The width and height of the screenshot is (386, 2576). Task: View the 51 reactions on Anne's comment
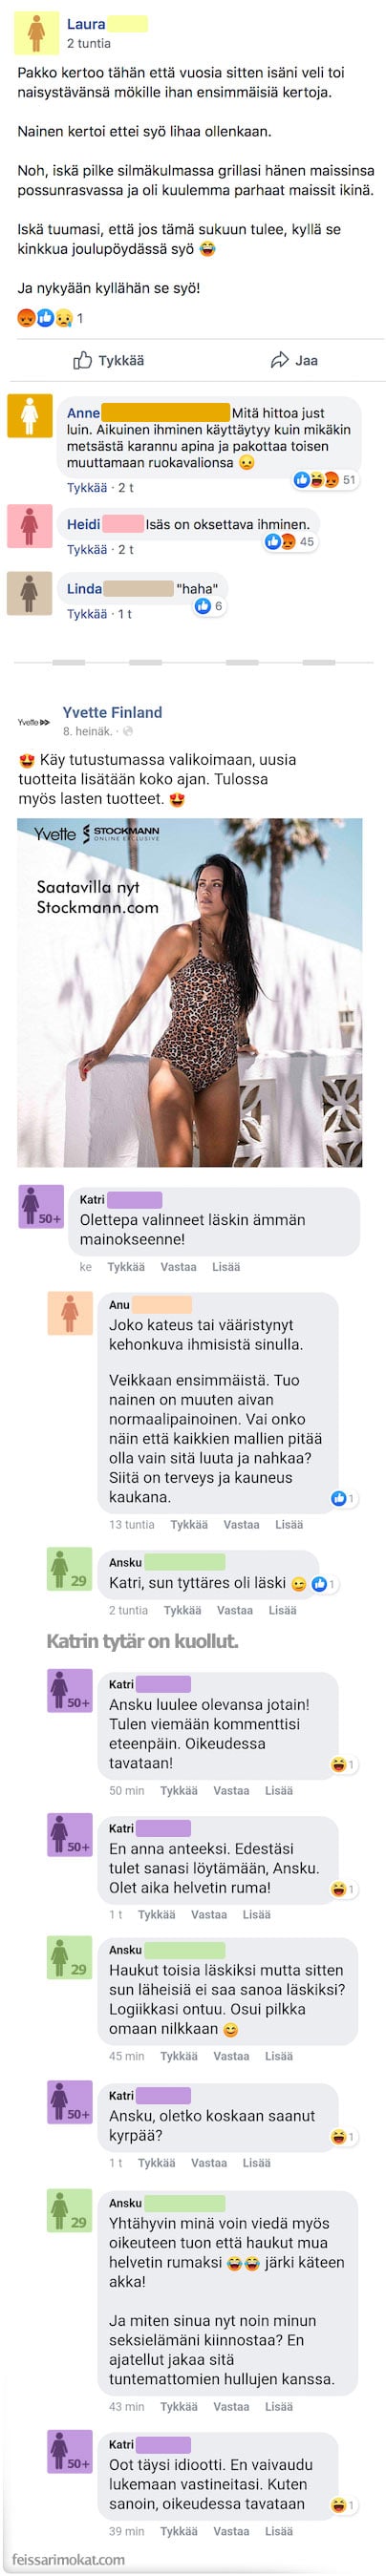[x=326, y=480]
